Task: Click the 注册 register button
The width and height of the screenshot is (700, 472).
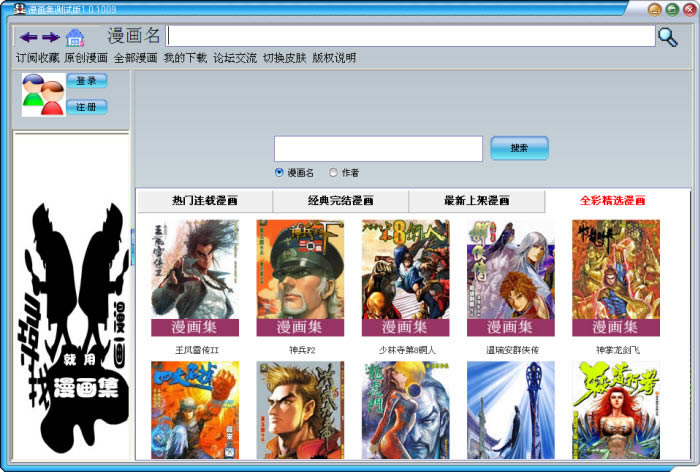Action: coord(87,107)
